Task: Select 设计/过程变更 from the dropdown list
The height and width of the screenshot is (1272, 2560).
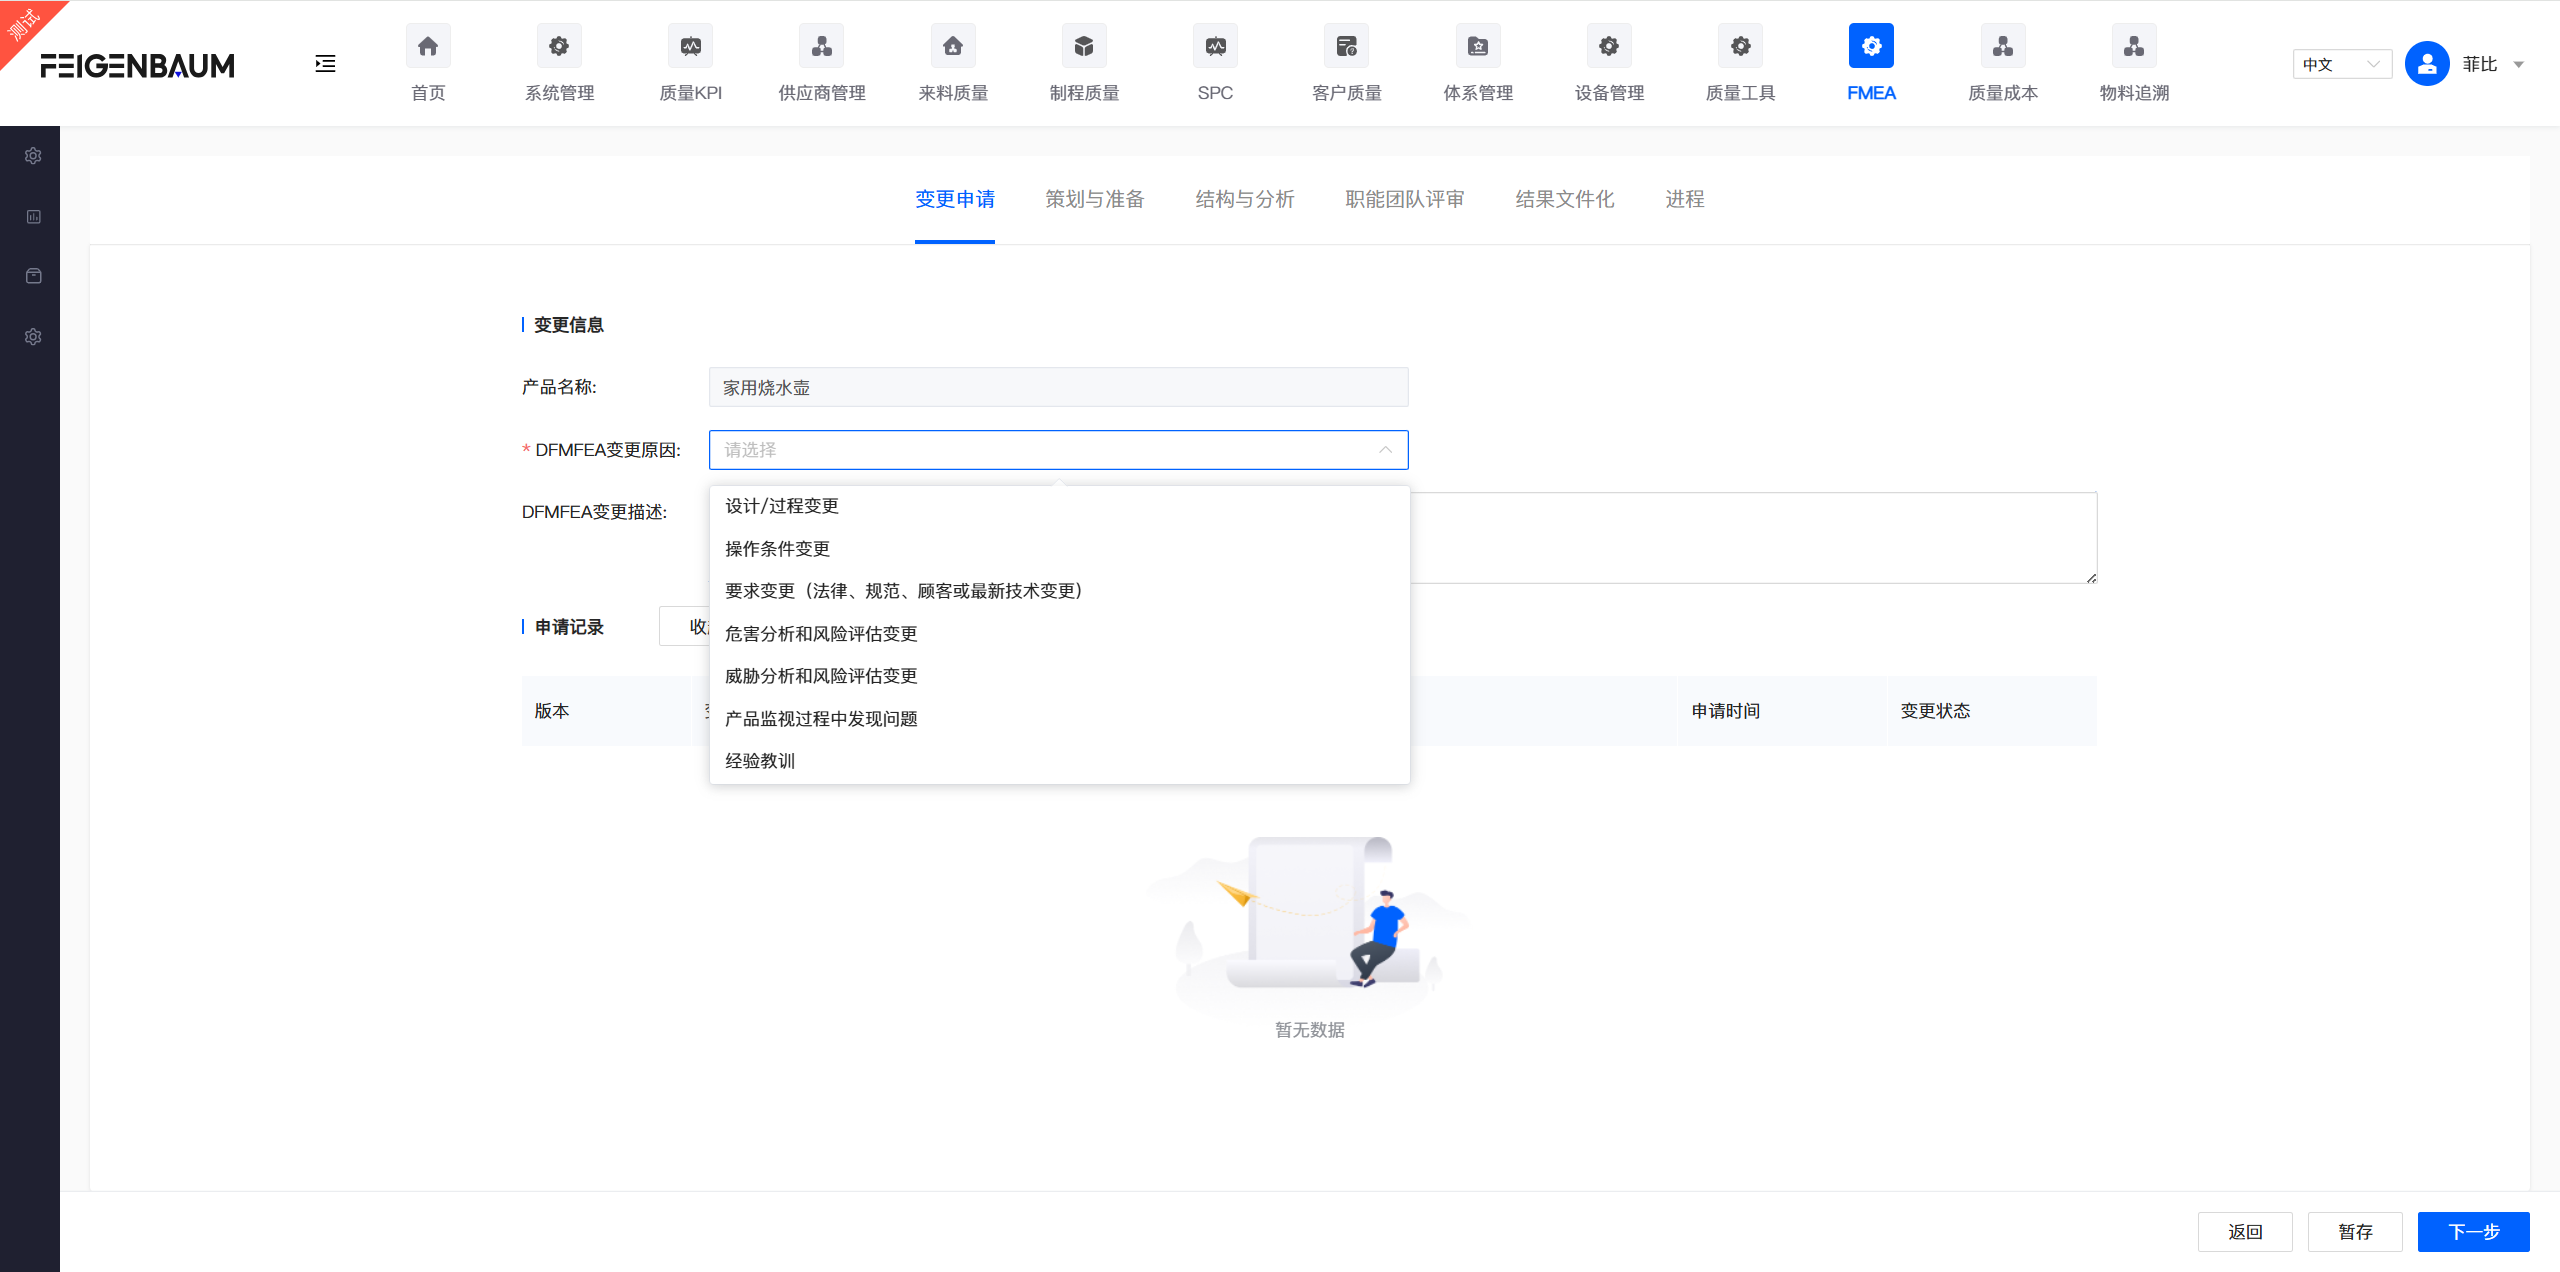Action: pos(781,506)
